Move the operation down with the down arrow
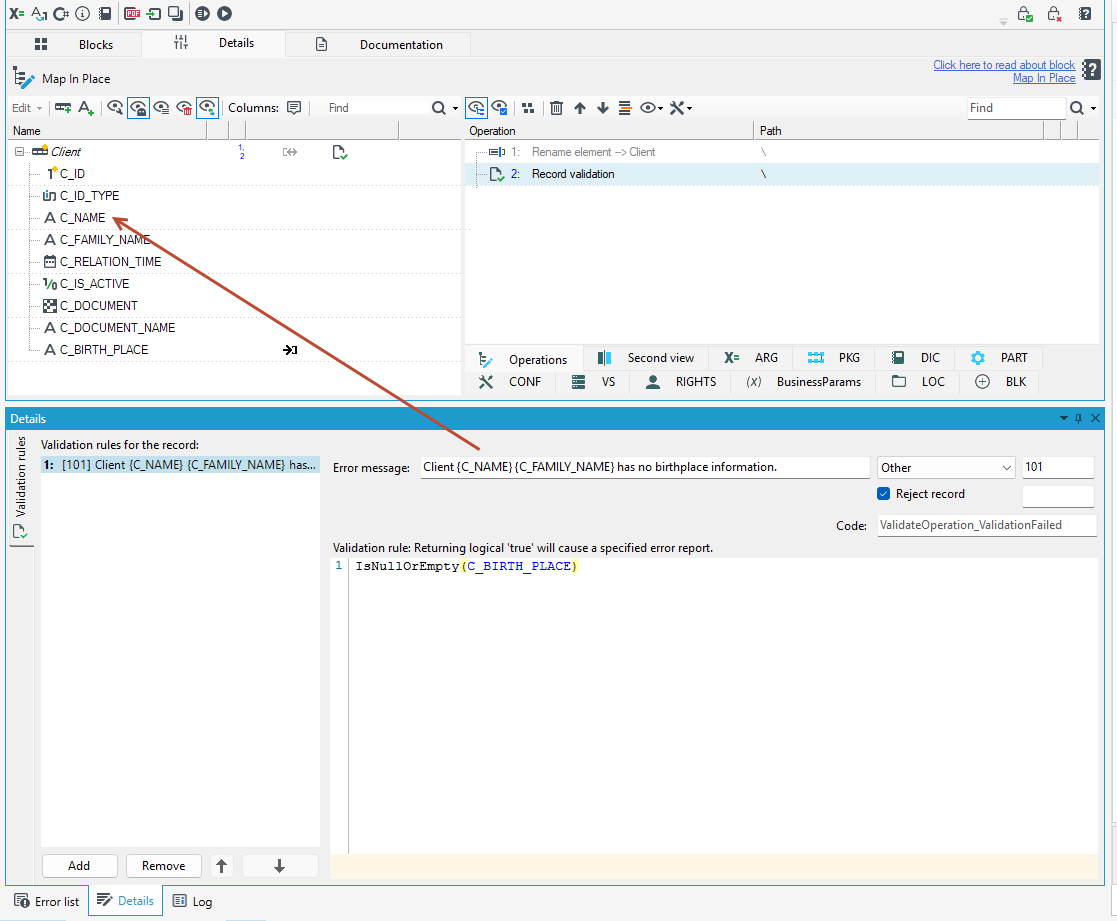This screenshot has width=1117, height=921. point(603,108)
